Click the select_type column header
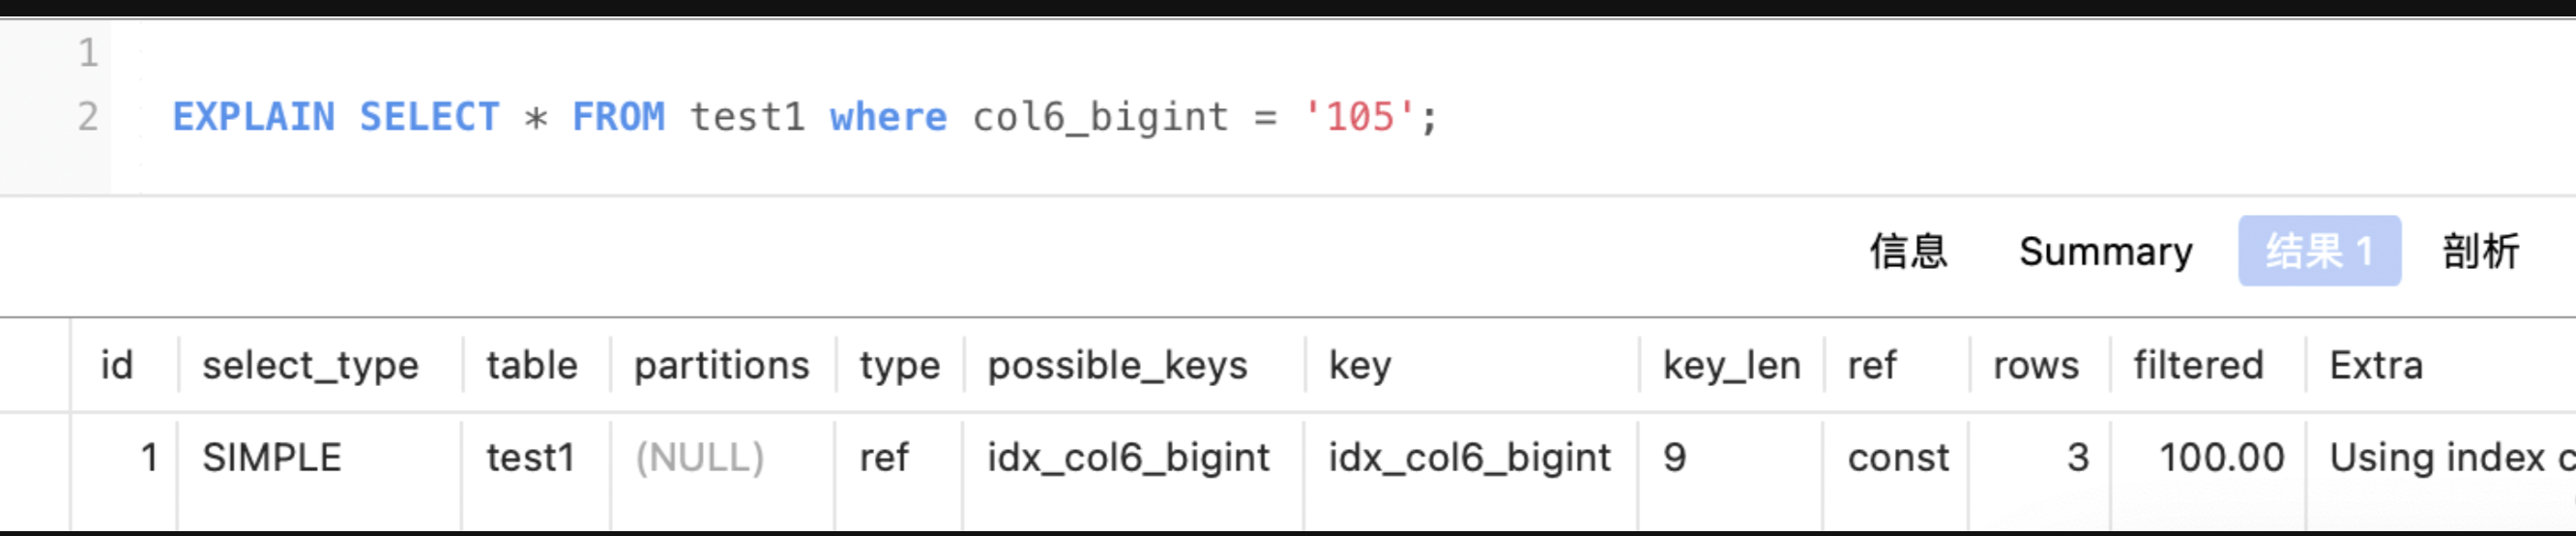2576x536 pixels. pyautogui.click(x=310, y=366)
